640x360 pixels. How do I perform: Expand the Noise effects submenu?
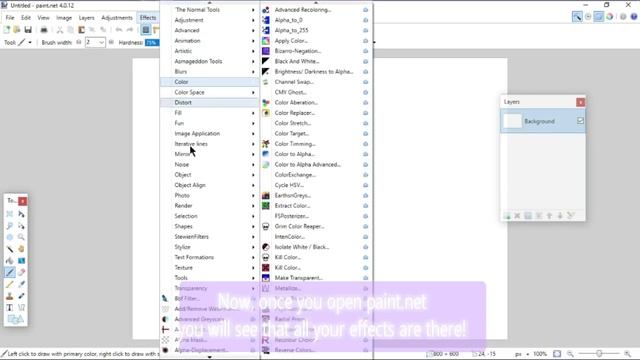click(x=209, y=164)
